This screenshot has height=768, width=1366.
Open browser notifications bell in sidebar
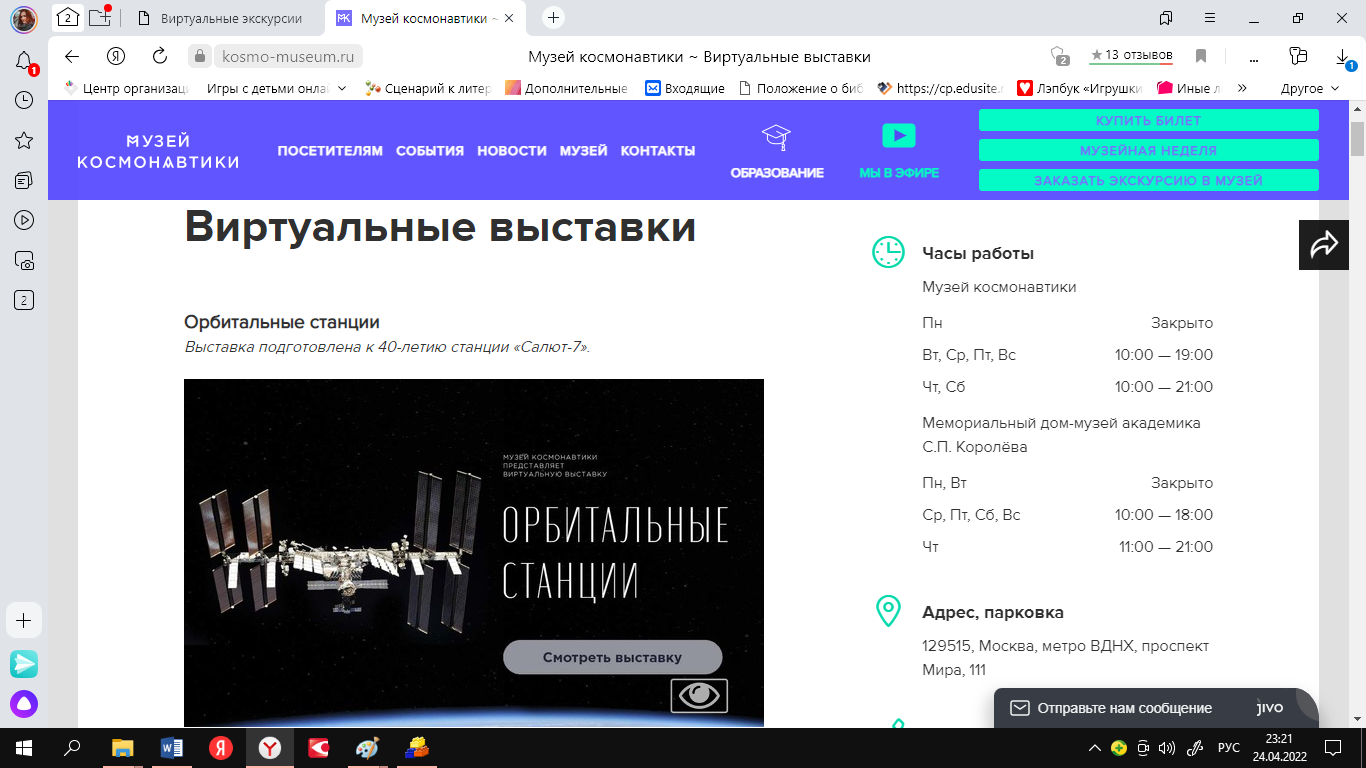click(x=24, y=62)
